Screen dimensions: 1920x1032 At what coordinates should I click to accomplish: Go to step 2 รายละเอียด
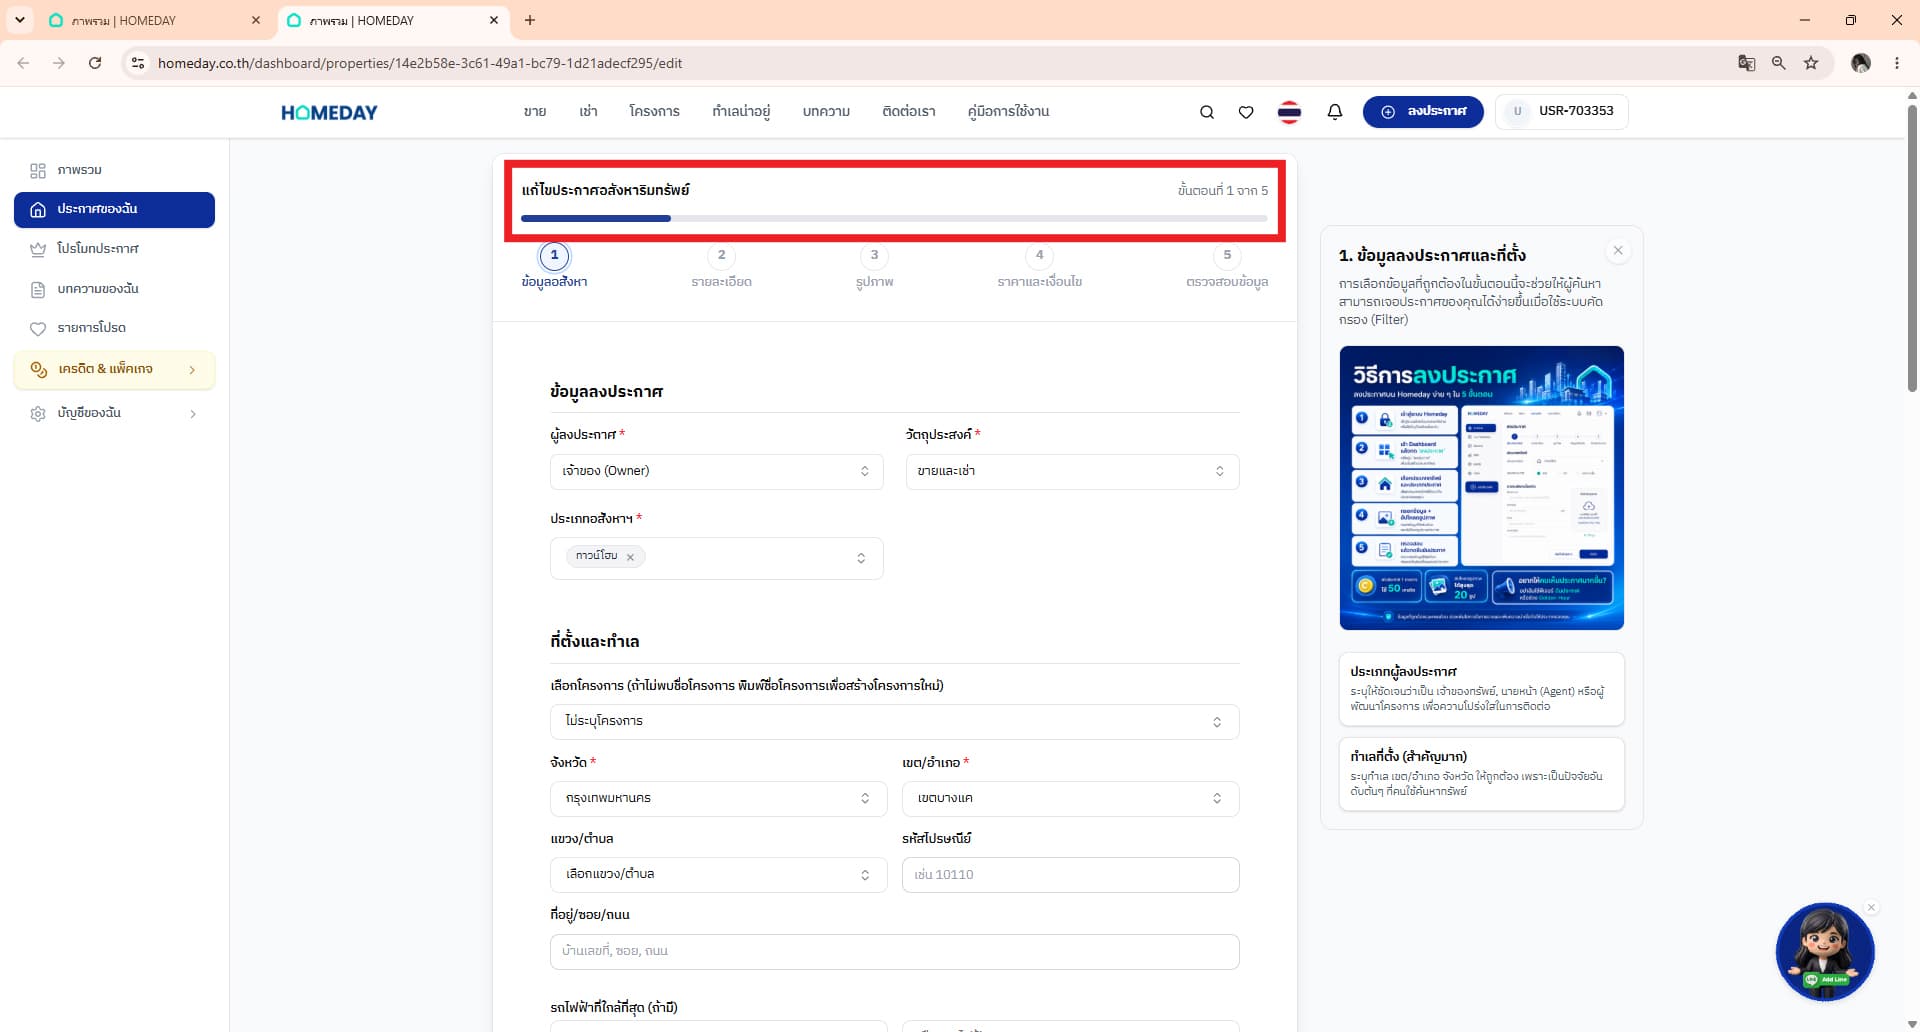point(721,266)
